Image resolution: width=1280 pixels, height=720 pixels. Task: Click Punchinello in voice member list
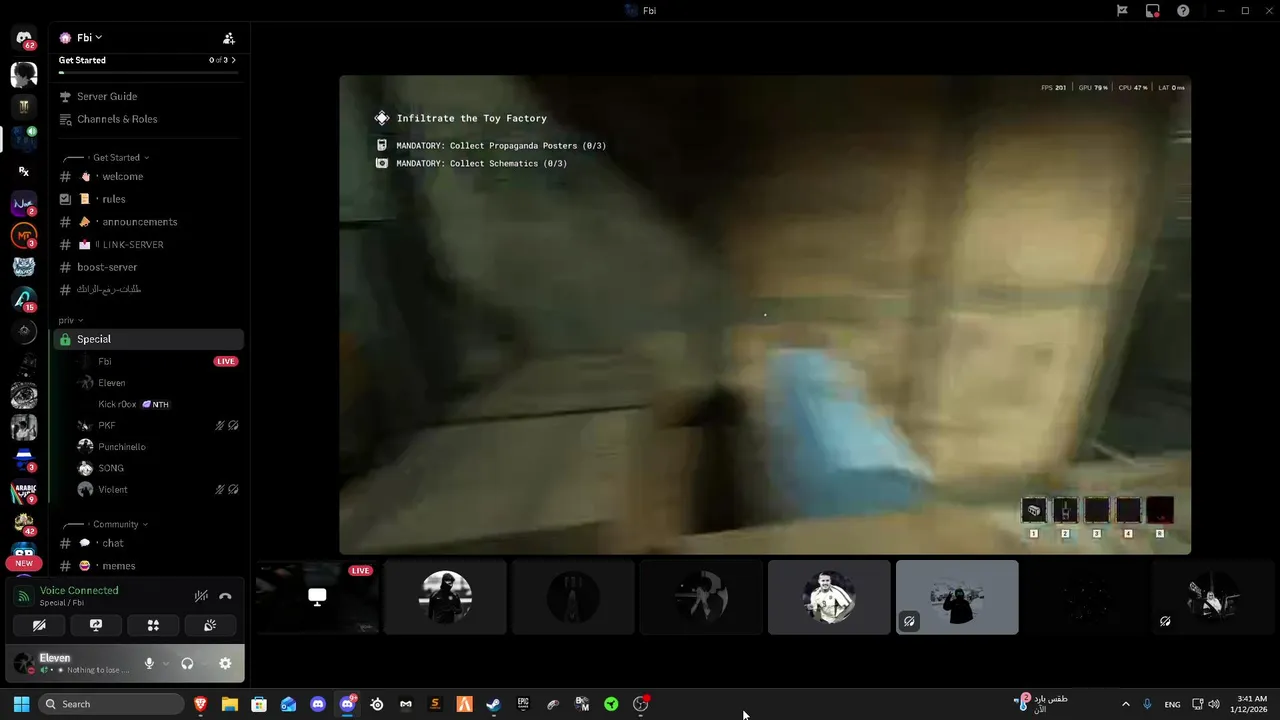158,447
